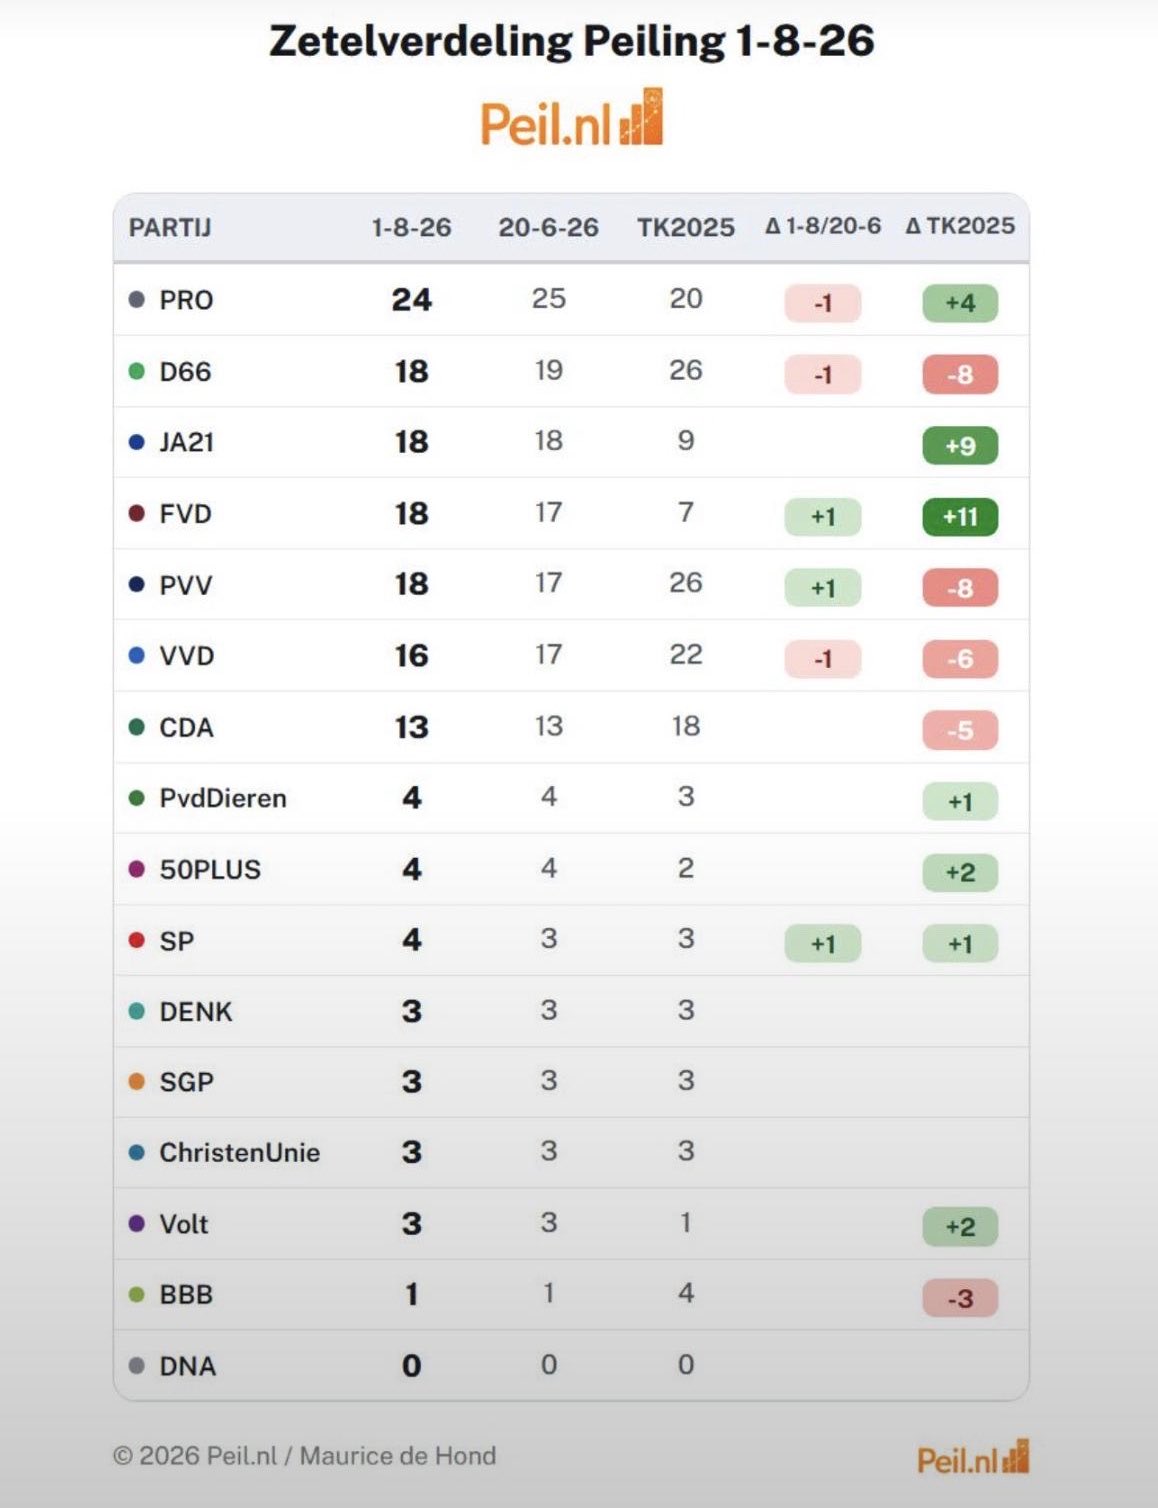Image resolution: width=1158 pixels, height=1508 pixels.
Task: Click the Peil.nl logo in the footer
Action: tap(973, 1458)
